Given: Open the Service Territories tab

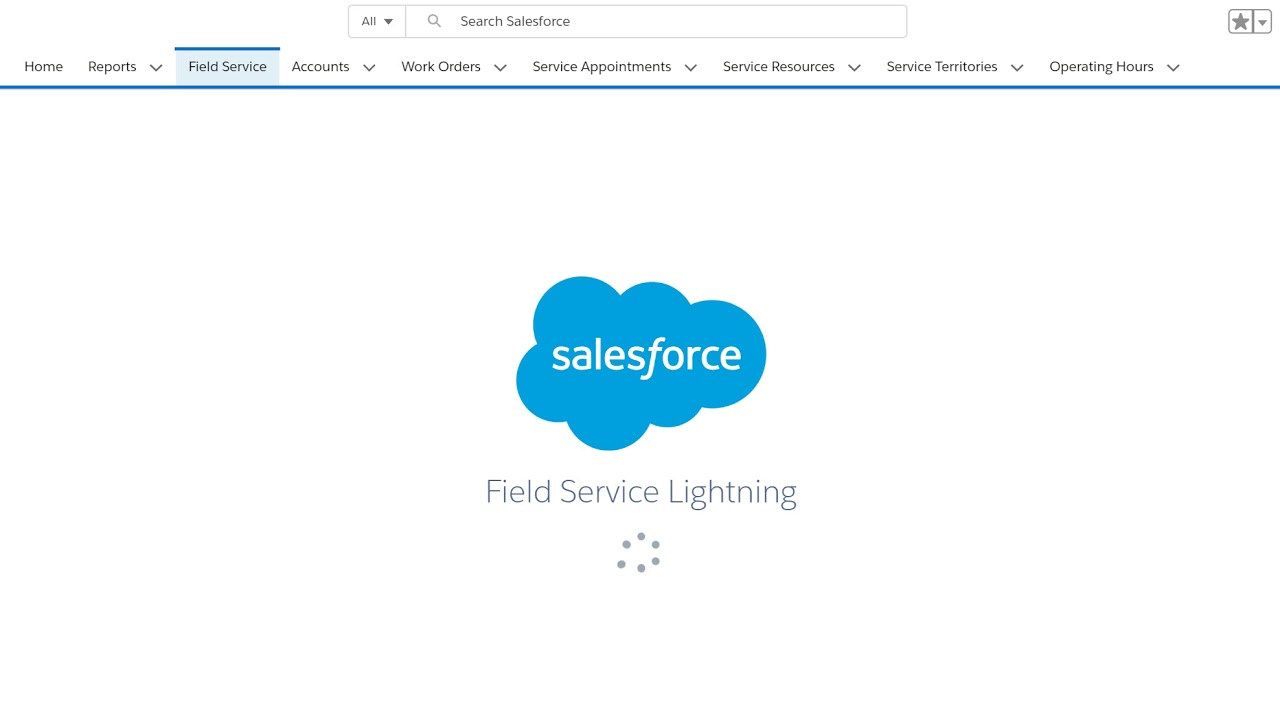Looking at the screenshot, I should 942,67.
